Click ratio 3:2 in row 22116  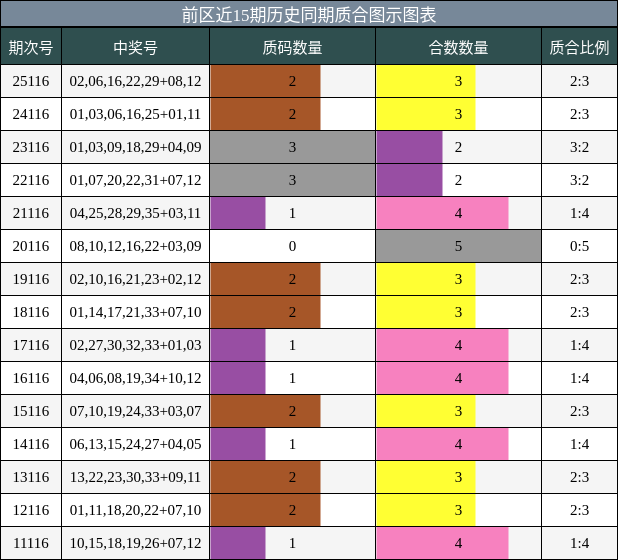coord(579,180)
